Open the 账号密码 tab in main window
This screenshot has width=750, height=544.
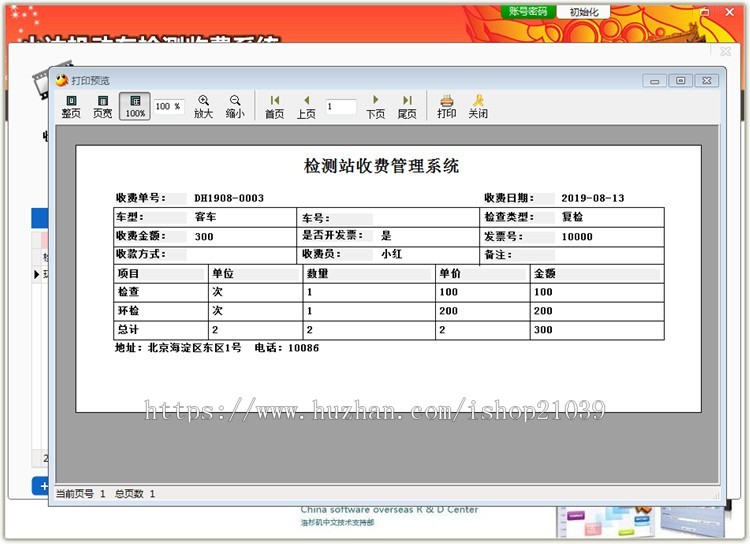click(x=528, y=11)
